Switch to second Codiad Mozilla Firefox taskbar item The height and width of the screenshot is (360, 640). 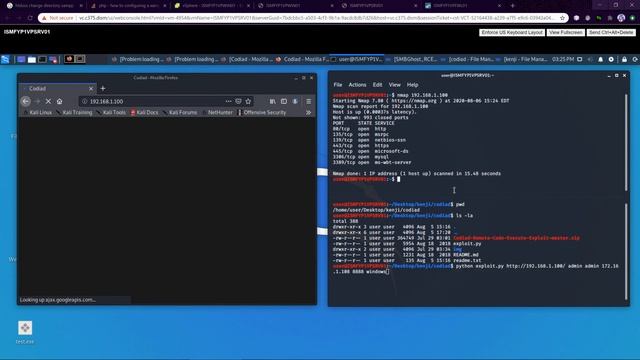point(302,59)
